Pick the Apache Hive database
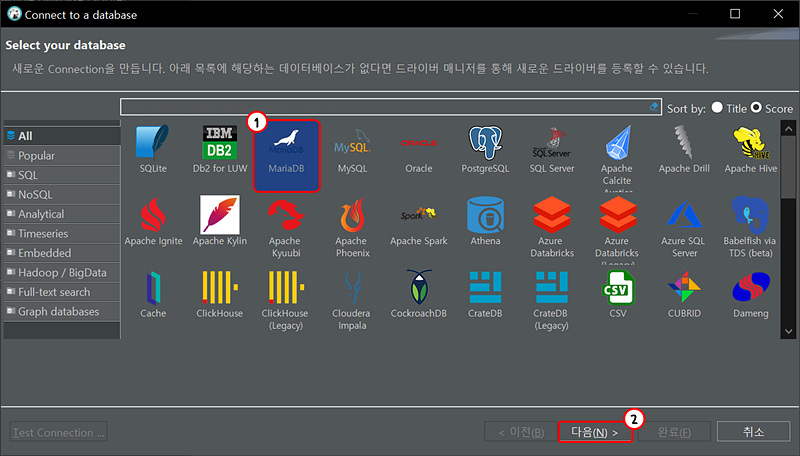Image resolution: width=800 pixels, height=456 pixels. 751,149
